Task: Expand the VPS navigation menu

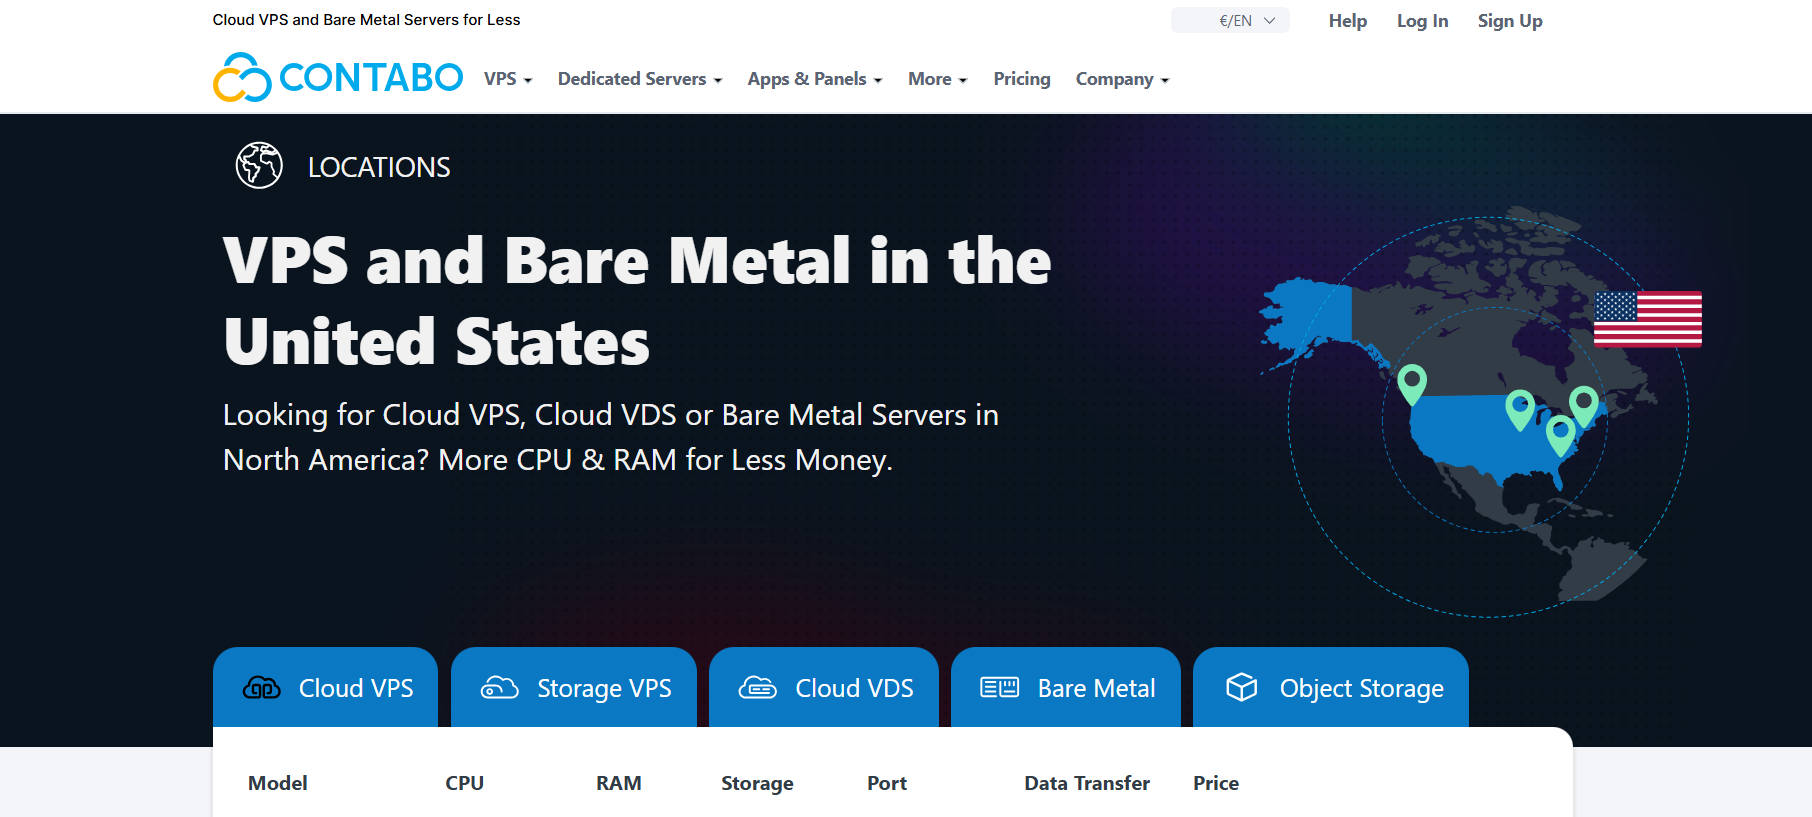Action: 508,79
